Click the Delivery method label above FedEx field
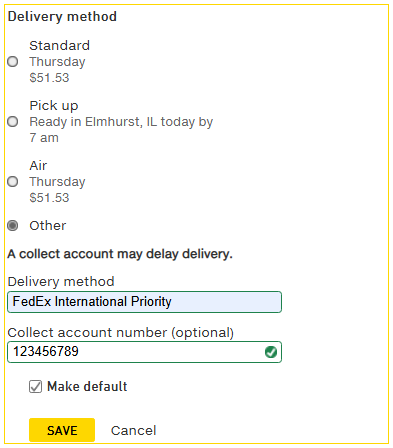 61,282
